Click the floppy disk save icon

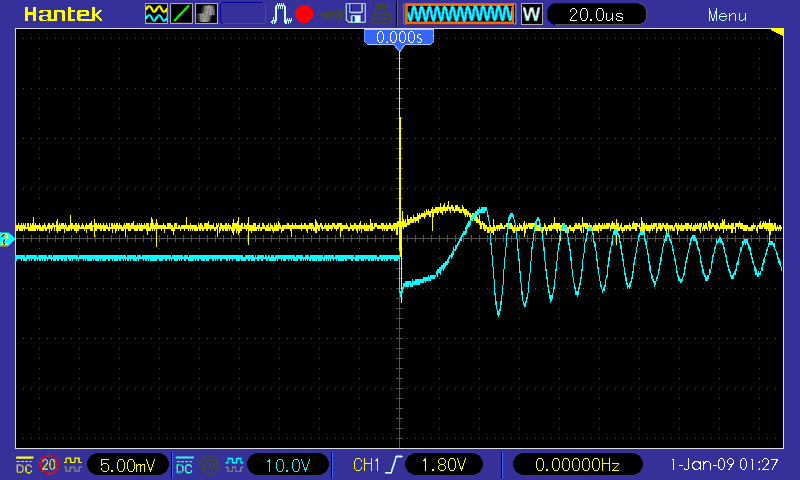[x=356, y=13]
